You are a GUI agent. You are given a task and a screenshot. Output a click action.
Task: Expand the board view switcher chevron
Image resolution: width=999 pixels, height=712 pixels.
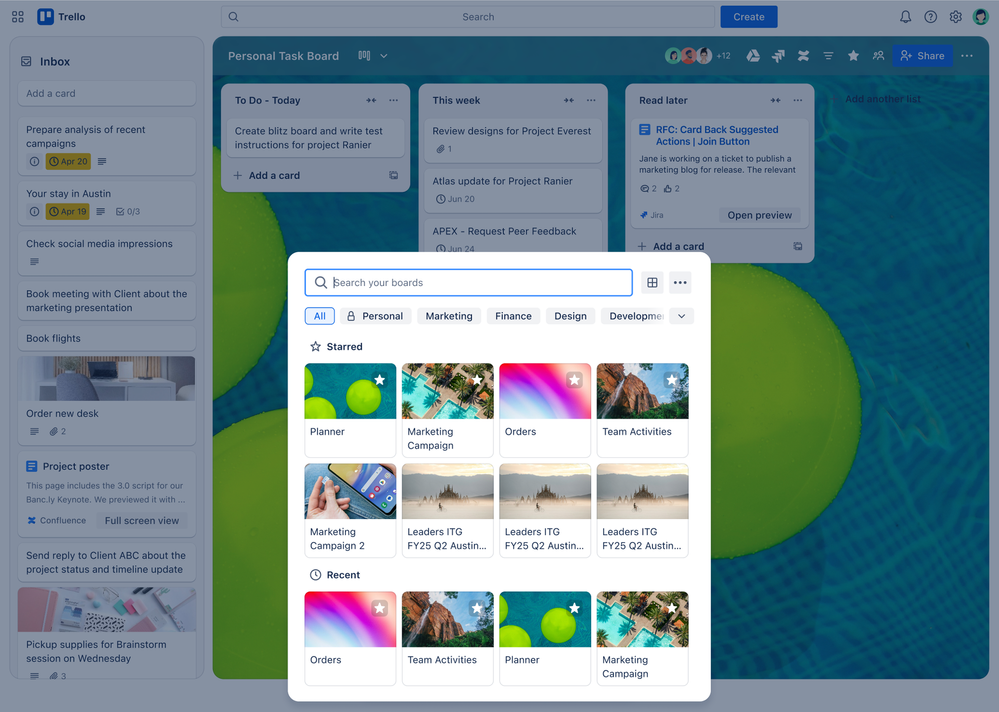[x=384, y=56]
